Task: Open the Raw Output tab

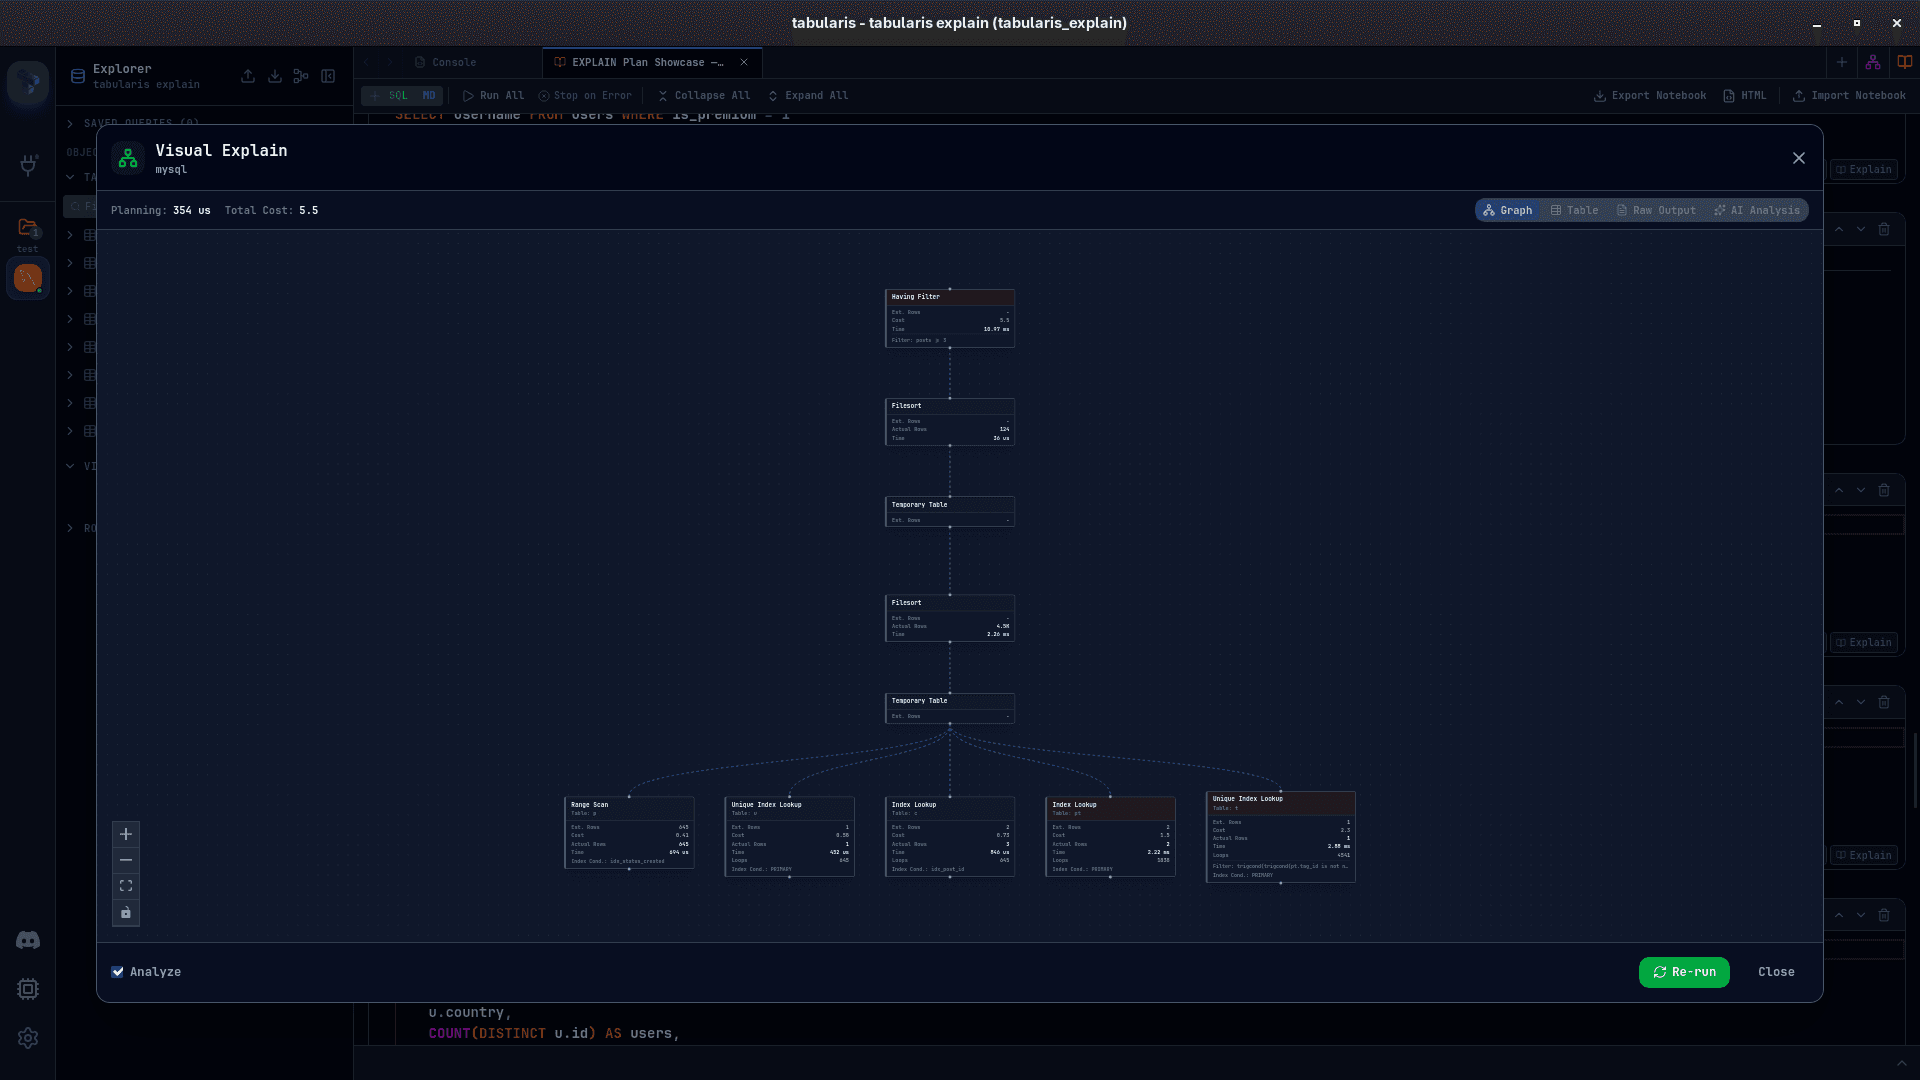Action: click(x=1656, y=210)
